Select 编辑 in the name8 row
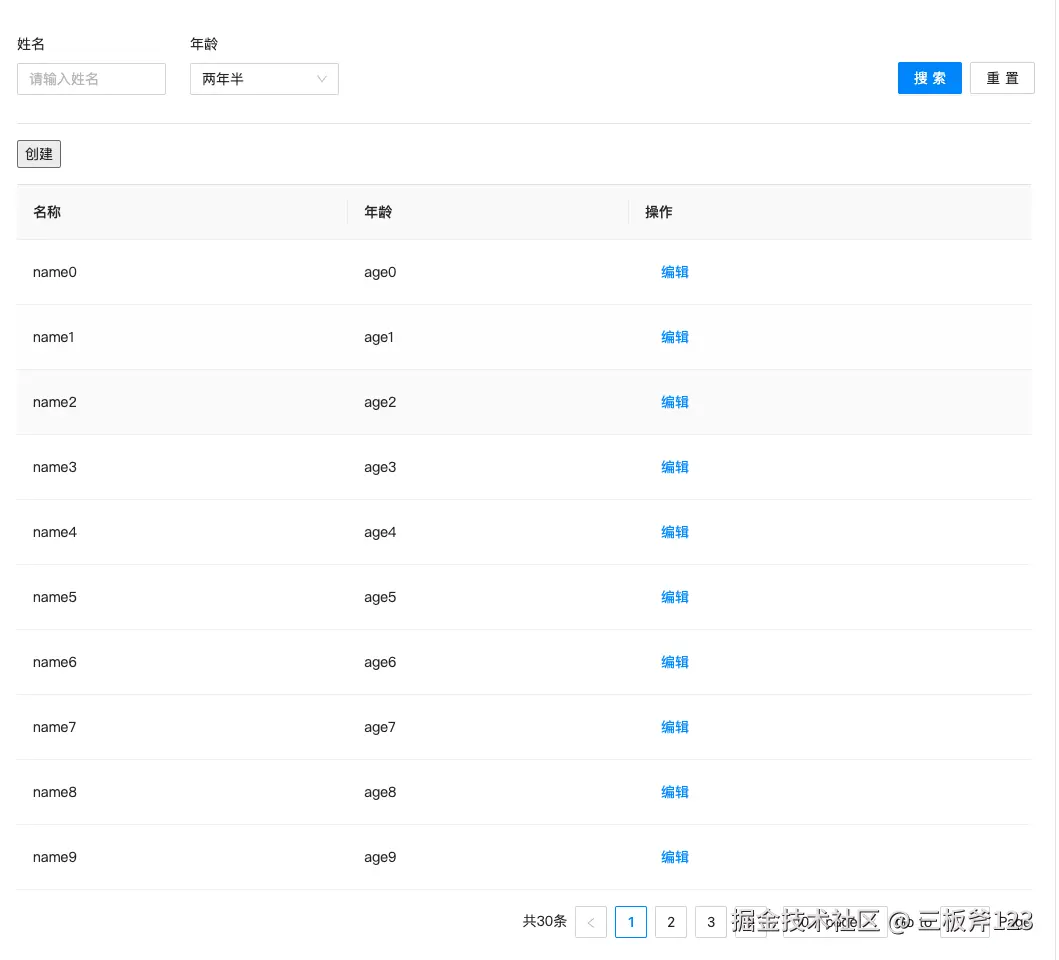Screen dimensions: 1059x960 [675, 792]
